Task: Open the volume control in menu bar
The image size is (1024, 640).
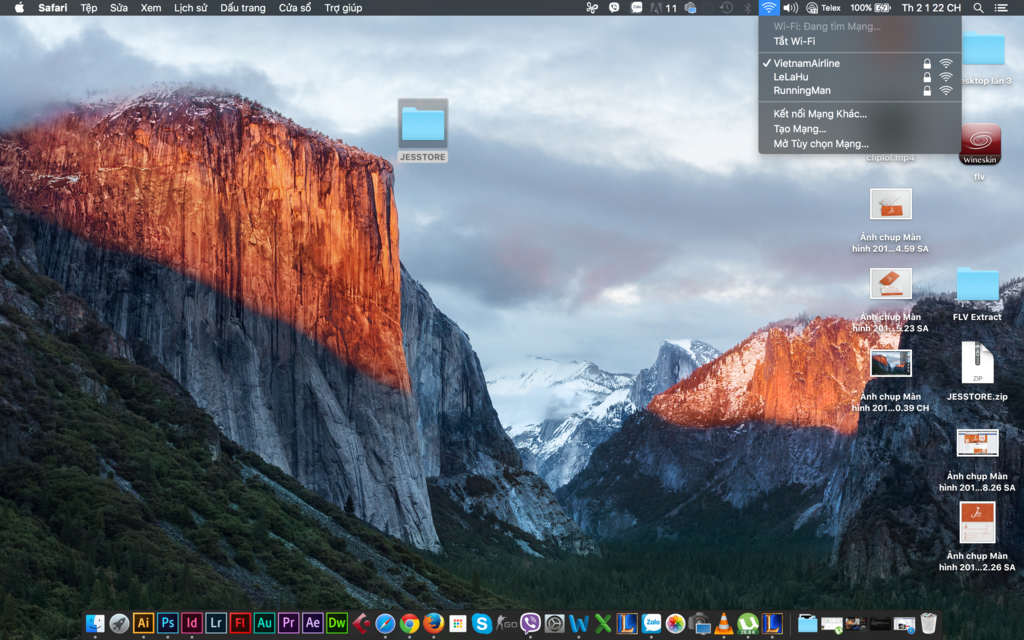Action: click(x=790, y=8)
